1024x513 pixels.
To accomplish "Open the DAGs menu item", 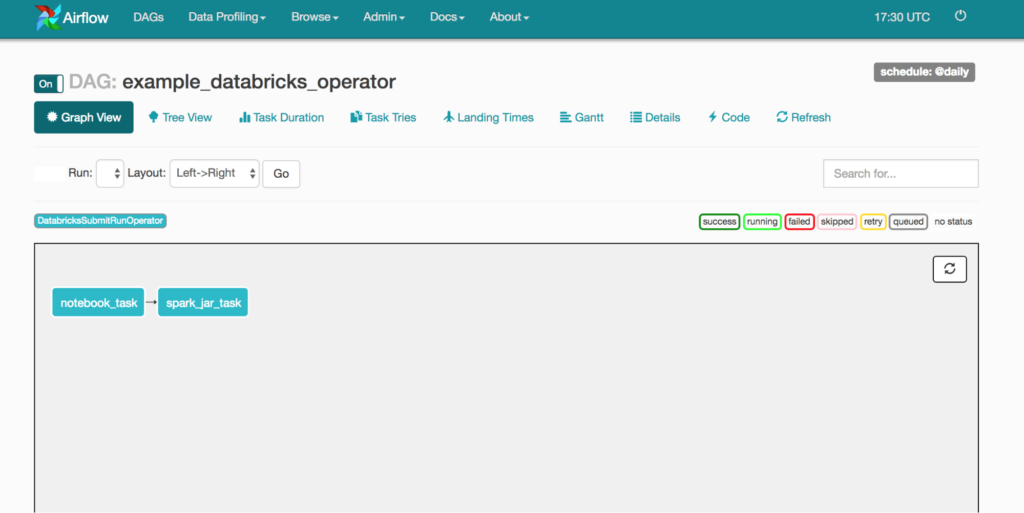I will pos(148,17).
